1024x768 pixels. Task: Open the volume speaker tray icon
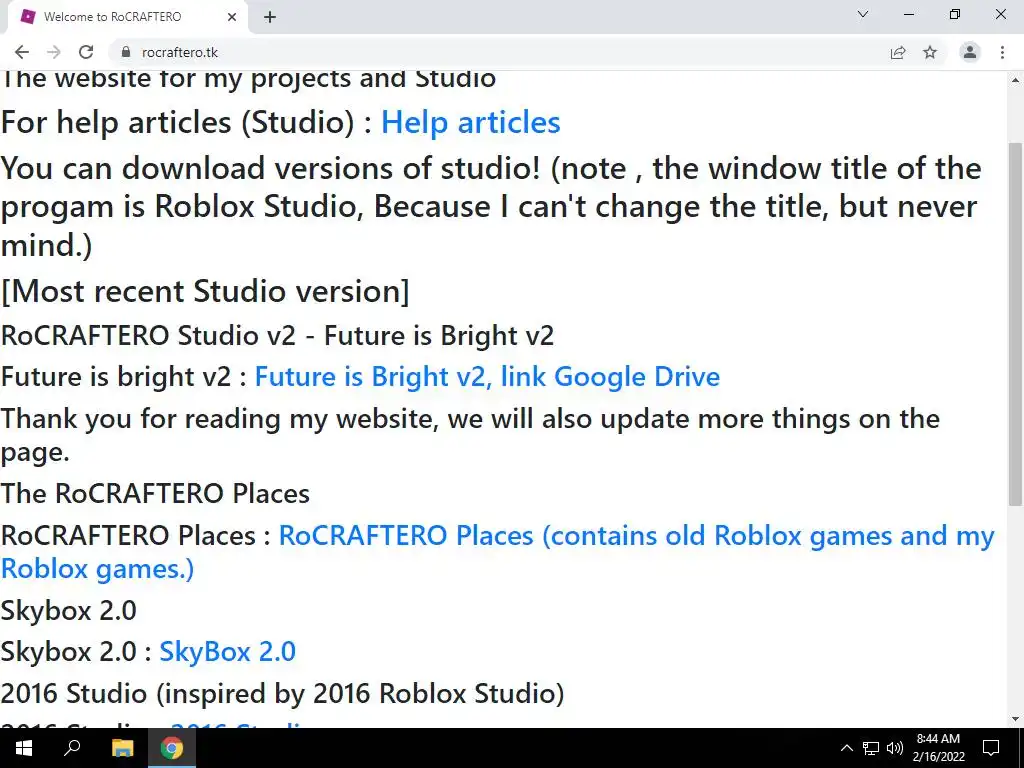[895, 748]
